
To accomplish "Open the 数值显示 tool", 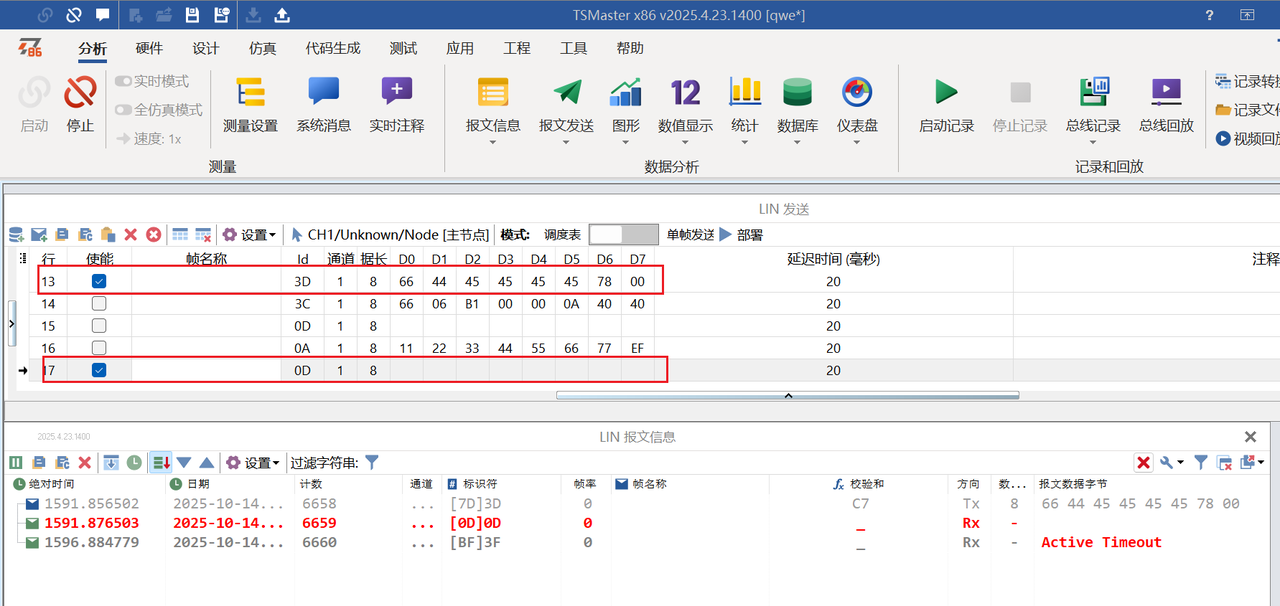I will pyautogui.click(x=685, y=100).
